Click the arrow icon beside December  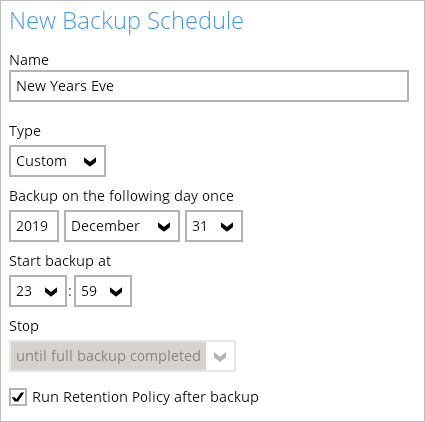pyautogui.click(x=164, y=227)
